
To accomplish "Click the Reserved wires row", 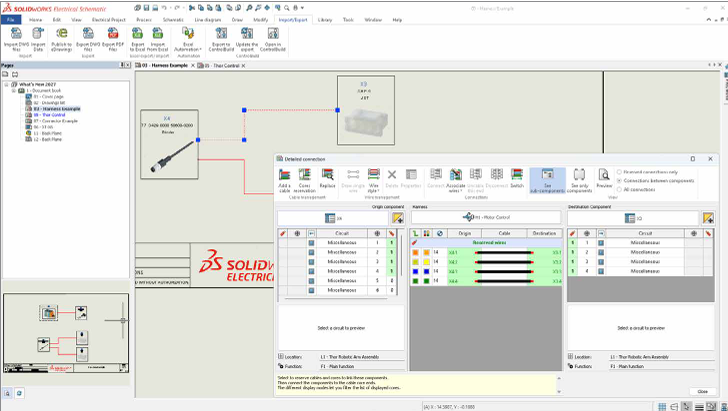I will coord(486,243).
